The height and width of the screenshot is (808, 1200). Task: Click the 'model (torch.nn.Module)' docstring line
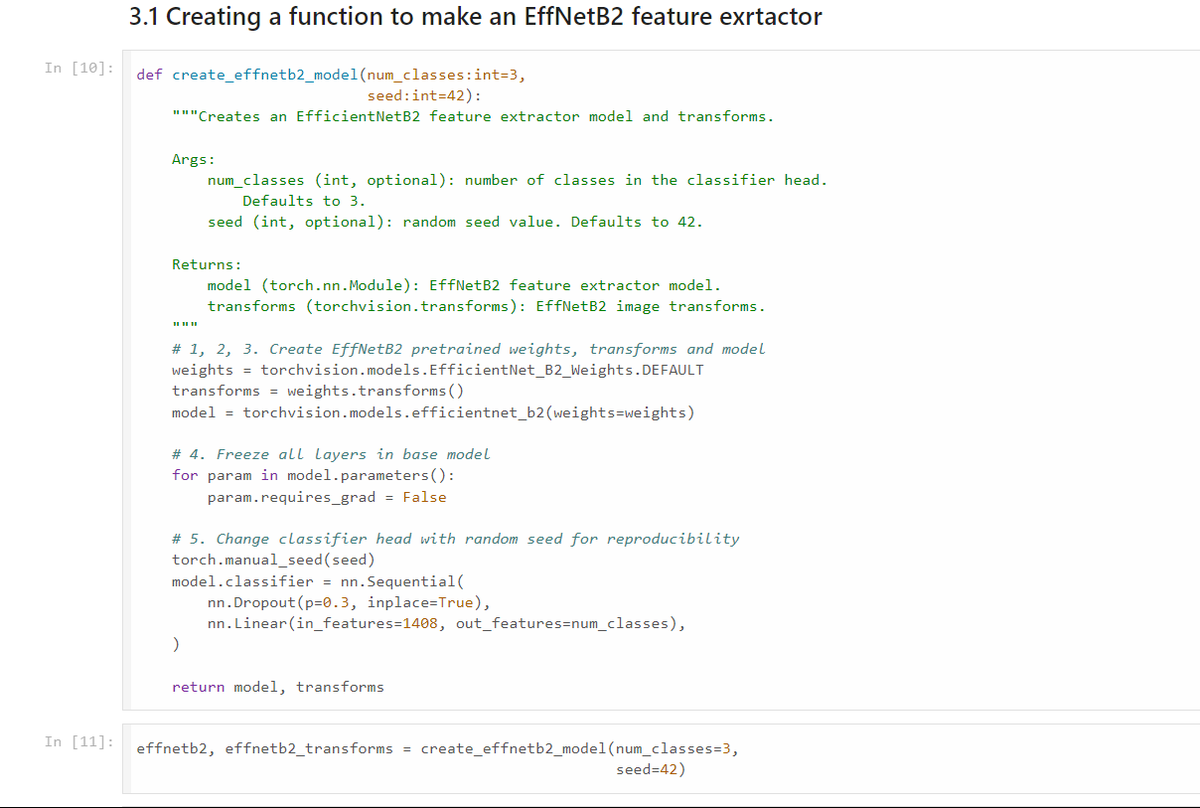coord(464,286)
